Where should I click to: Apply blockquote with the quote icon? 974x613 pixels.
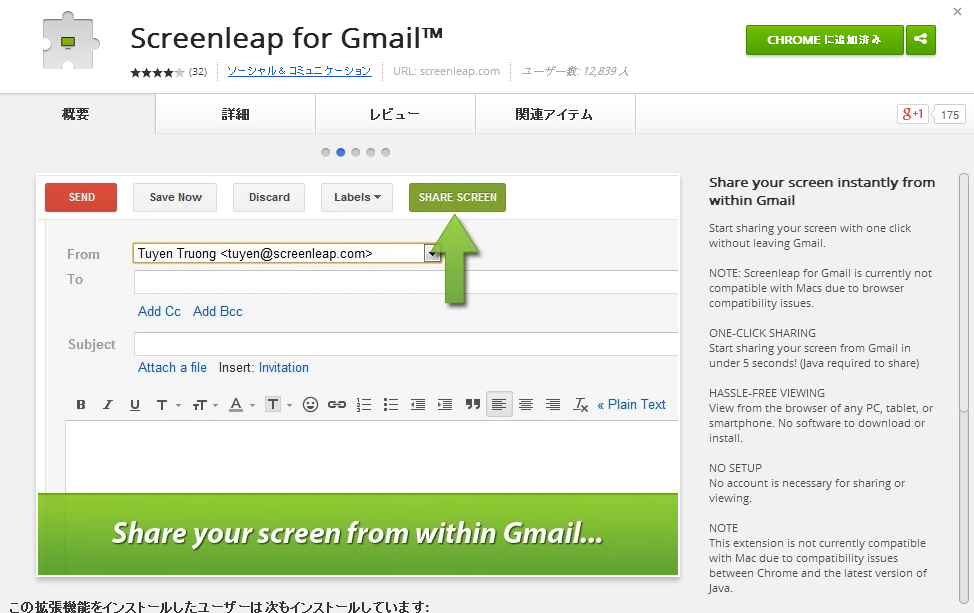coord(473,405)
